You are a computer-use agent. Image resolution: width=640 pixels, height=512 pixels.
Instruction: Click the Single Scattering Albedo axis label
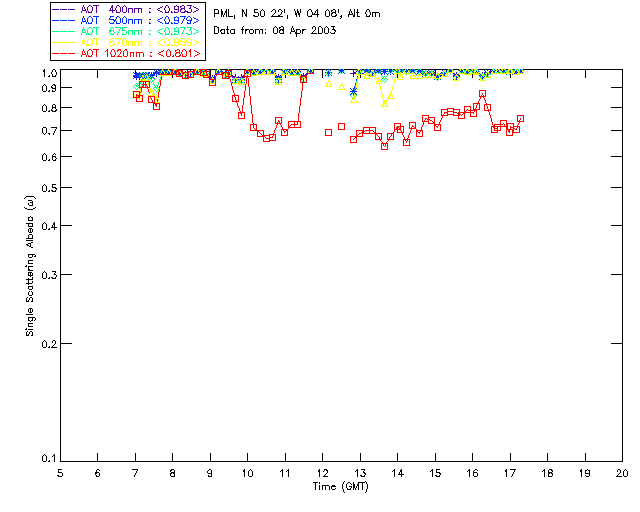[x=30, y=266]
